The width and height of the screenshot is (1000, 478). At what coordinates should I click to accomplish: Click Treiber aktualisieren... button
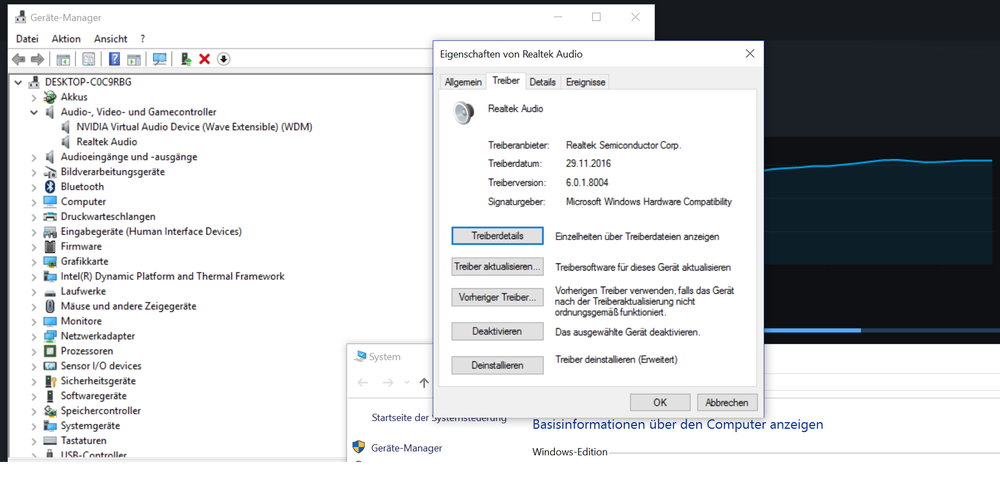[497, 267]
